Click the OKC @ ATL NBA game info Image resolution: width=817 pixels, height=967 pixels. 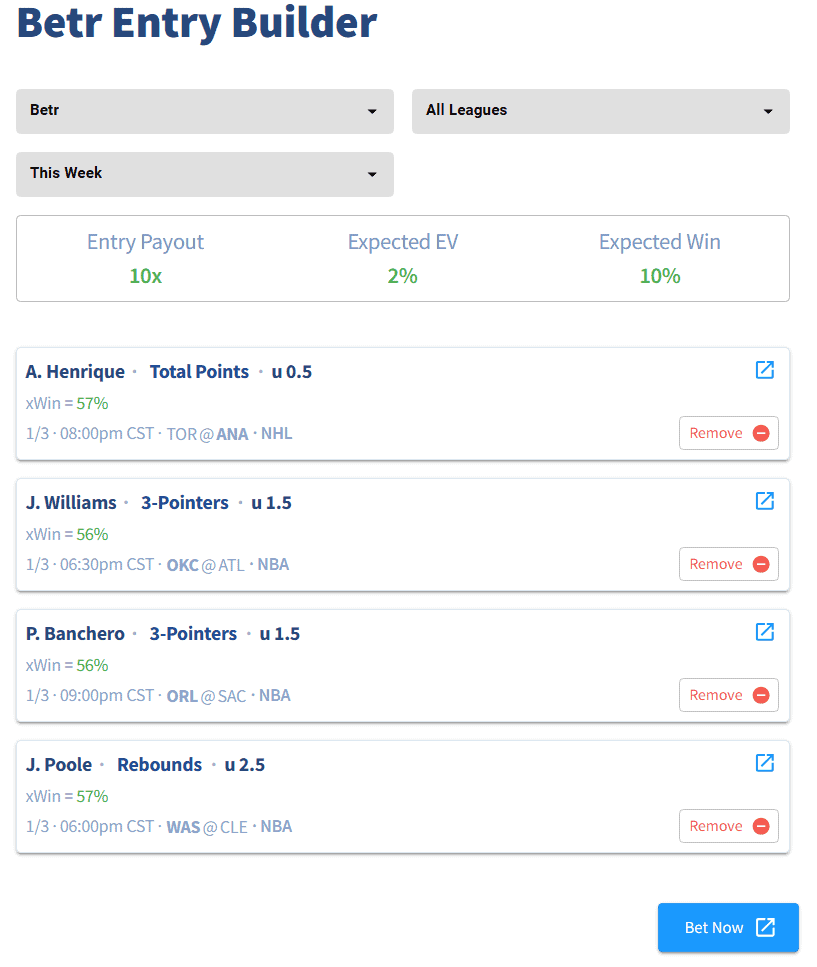pyautogui.click(x=228, y=564)
